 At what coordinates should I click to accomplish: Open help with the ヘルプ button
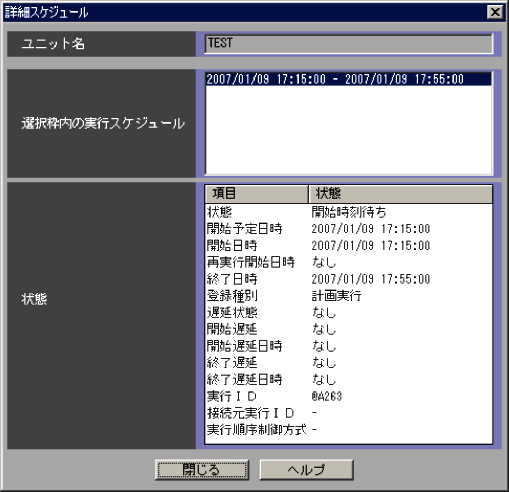(x=306, y=470)
